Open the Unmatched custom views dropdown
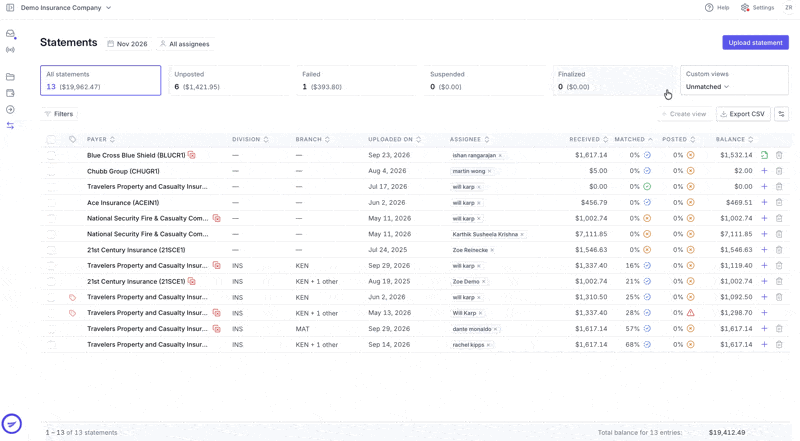This screenshot has height=441, width=800. coord(707,87)
